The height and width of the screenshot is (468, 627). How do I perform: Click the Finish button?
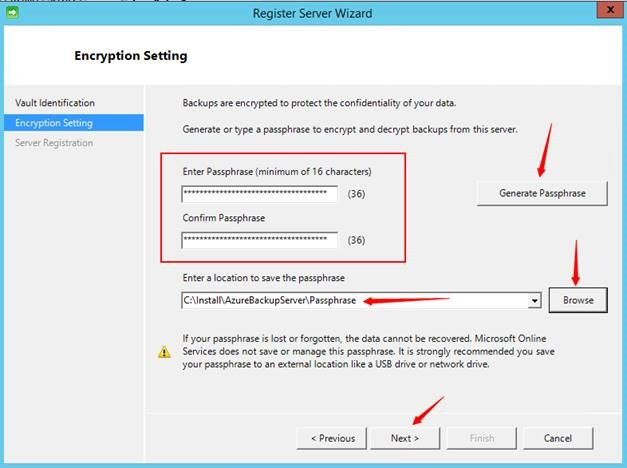[482, 438]
